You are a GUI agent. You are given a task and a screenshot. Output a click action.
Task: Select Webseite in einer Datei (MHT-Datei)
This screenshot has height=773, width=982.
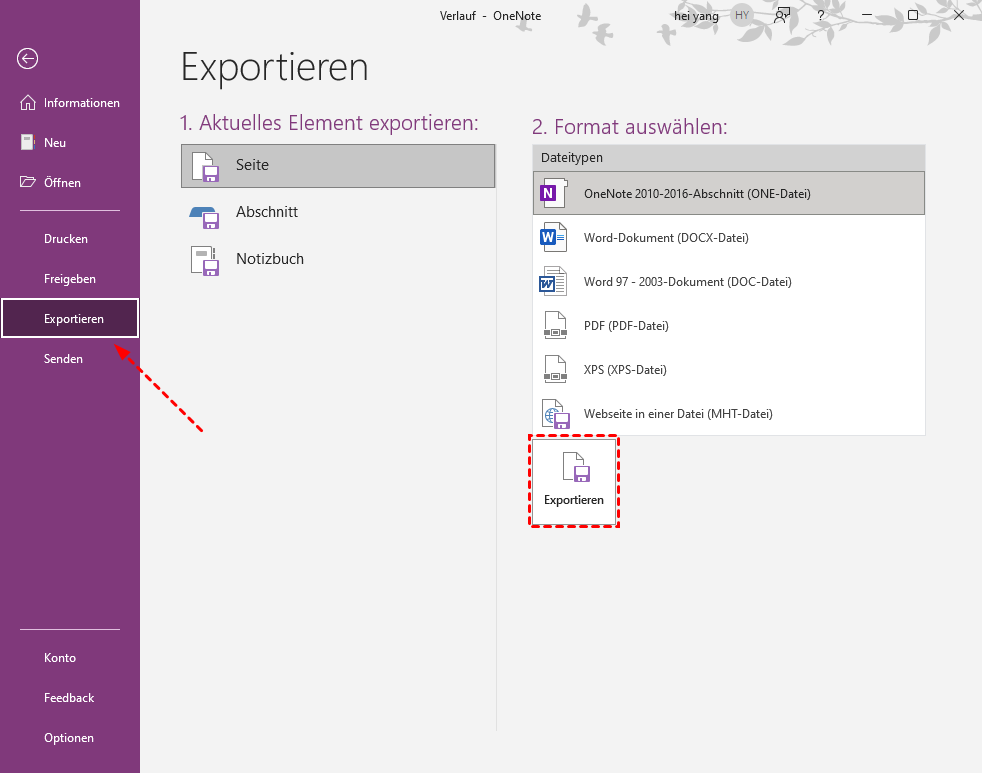729,413
